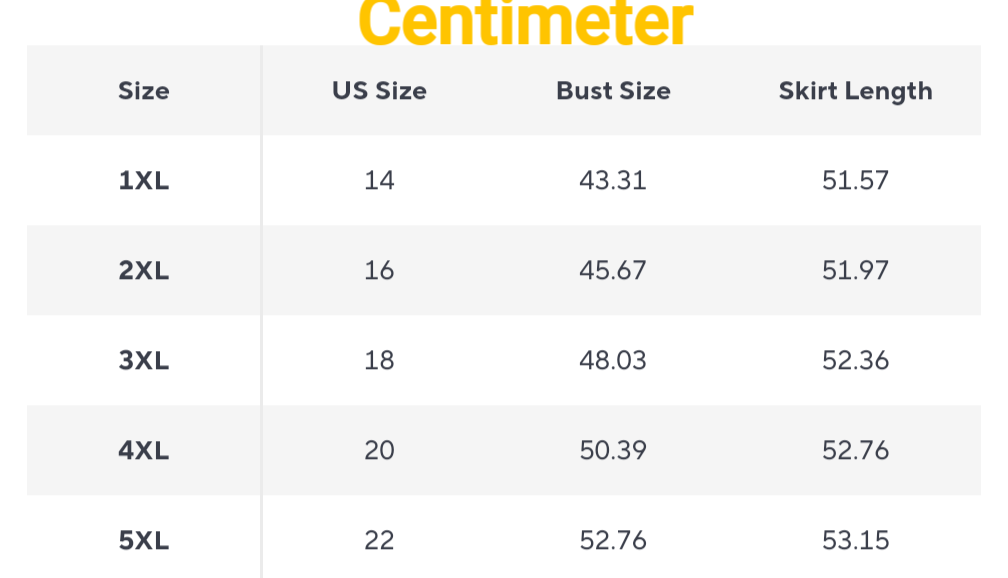
Task: Click the 5XL size row label
Action: pos(144,541)
